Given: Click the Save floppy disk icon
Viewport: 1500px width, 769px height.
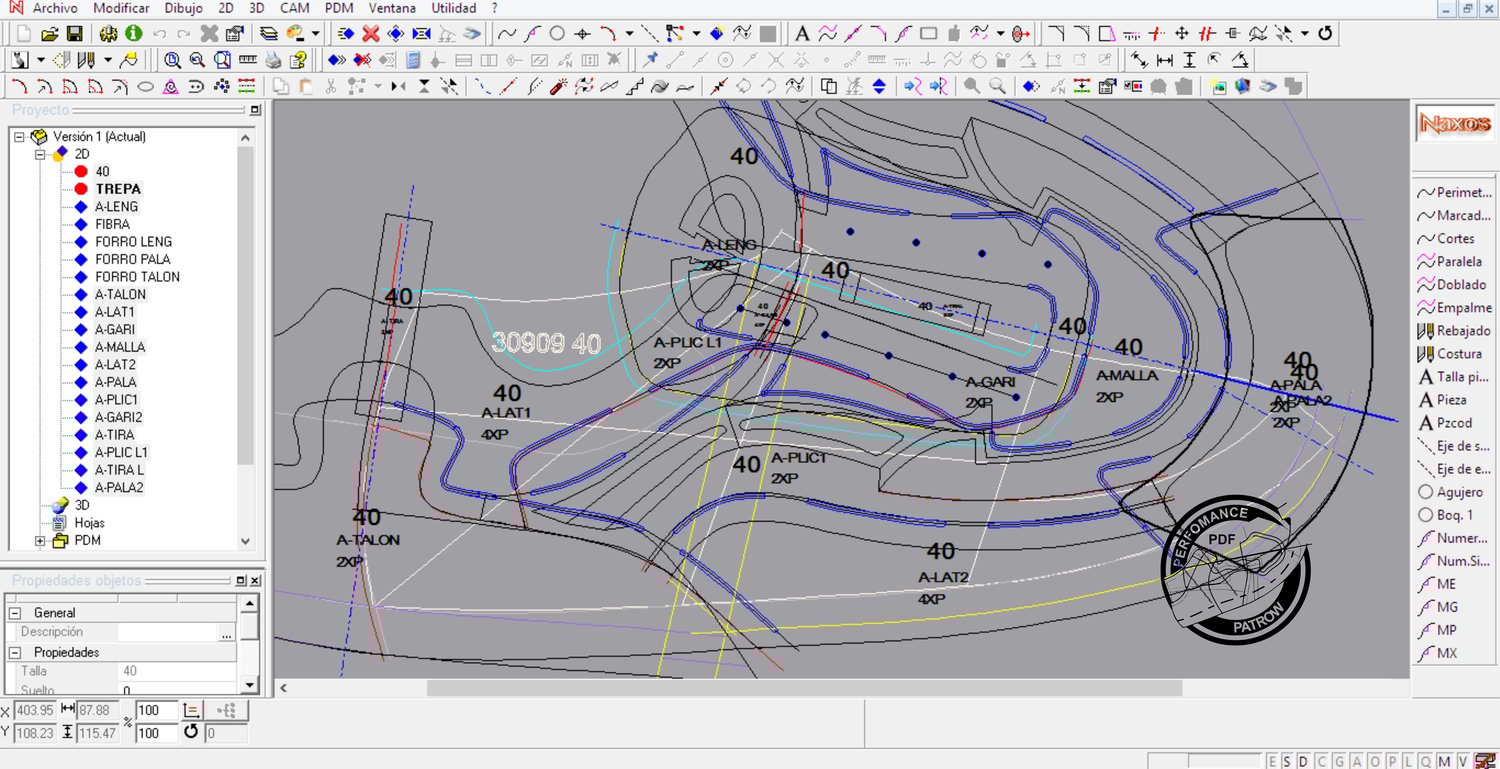Looking at the screenshot, I should click(x=74, y=34).
